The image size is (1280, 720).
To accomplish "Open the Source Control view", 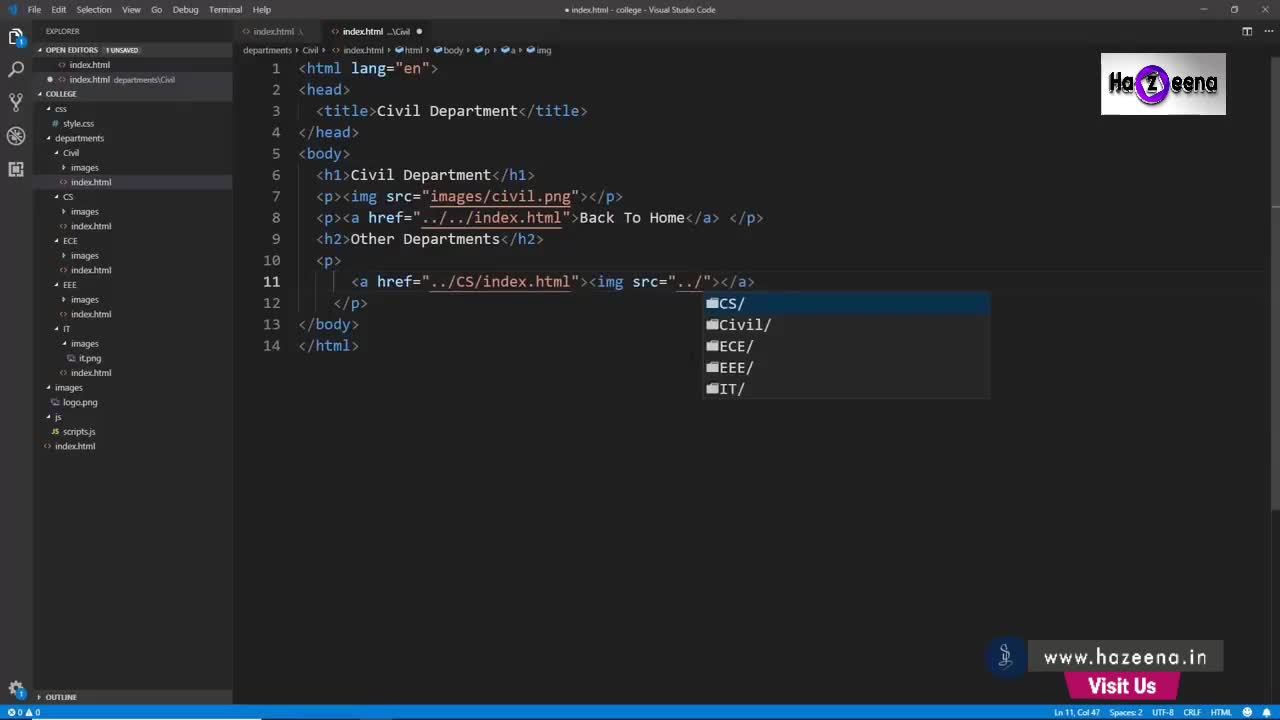I will [x=16, y=103].
